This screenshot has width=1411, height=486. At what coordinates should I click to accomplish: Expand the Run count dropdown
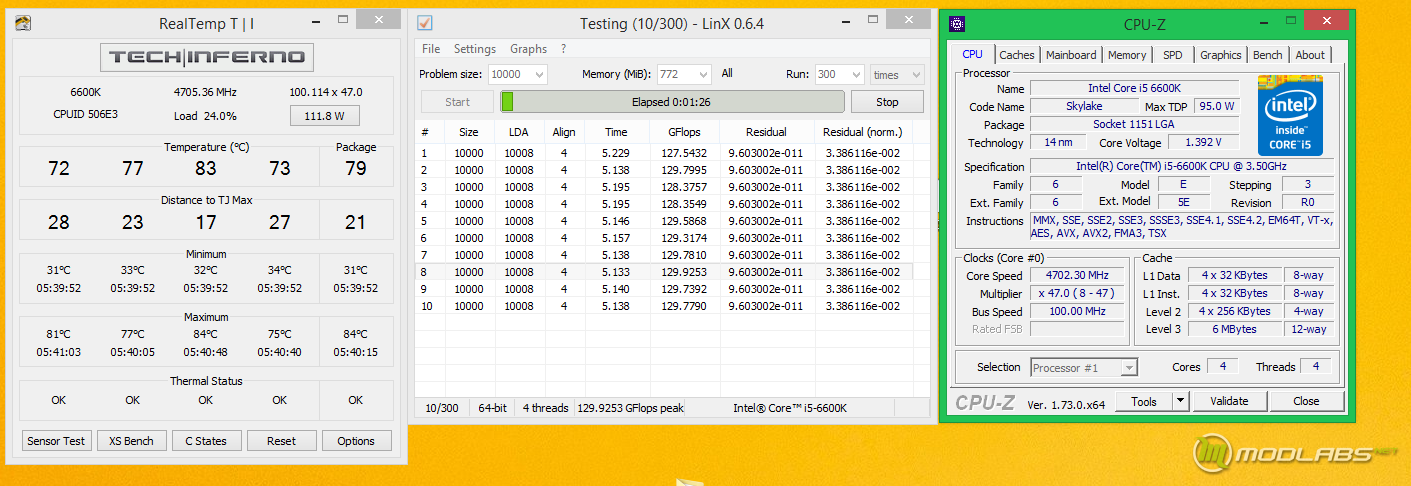click(855, 75)
